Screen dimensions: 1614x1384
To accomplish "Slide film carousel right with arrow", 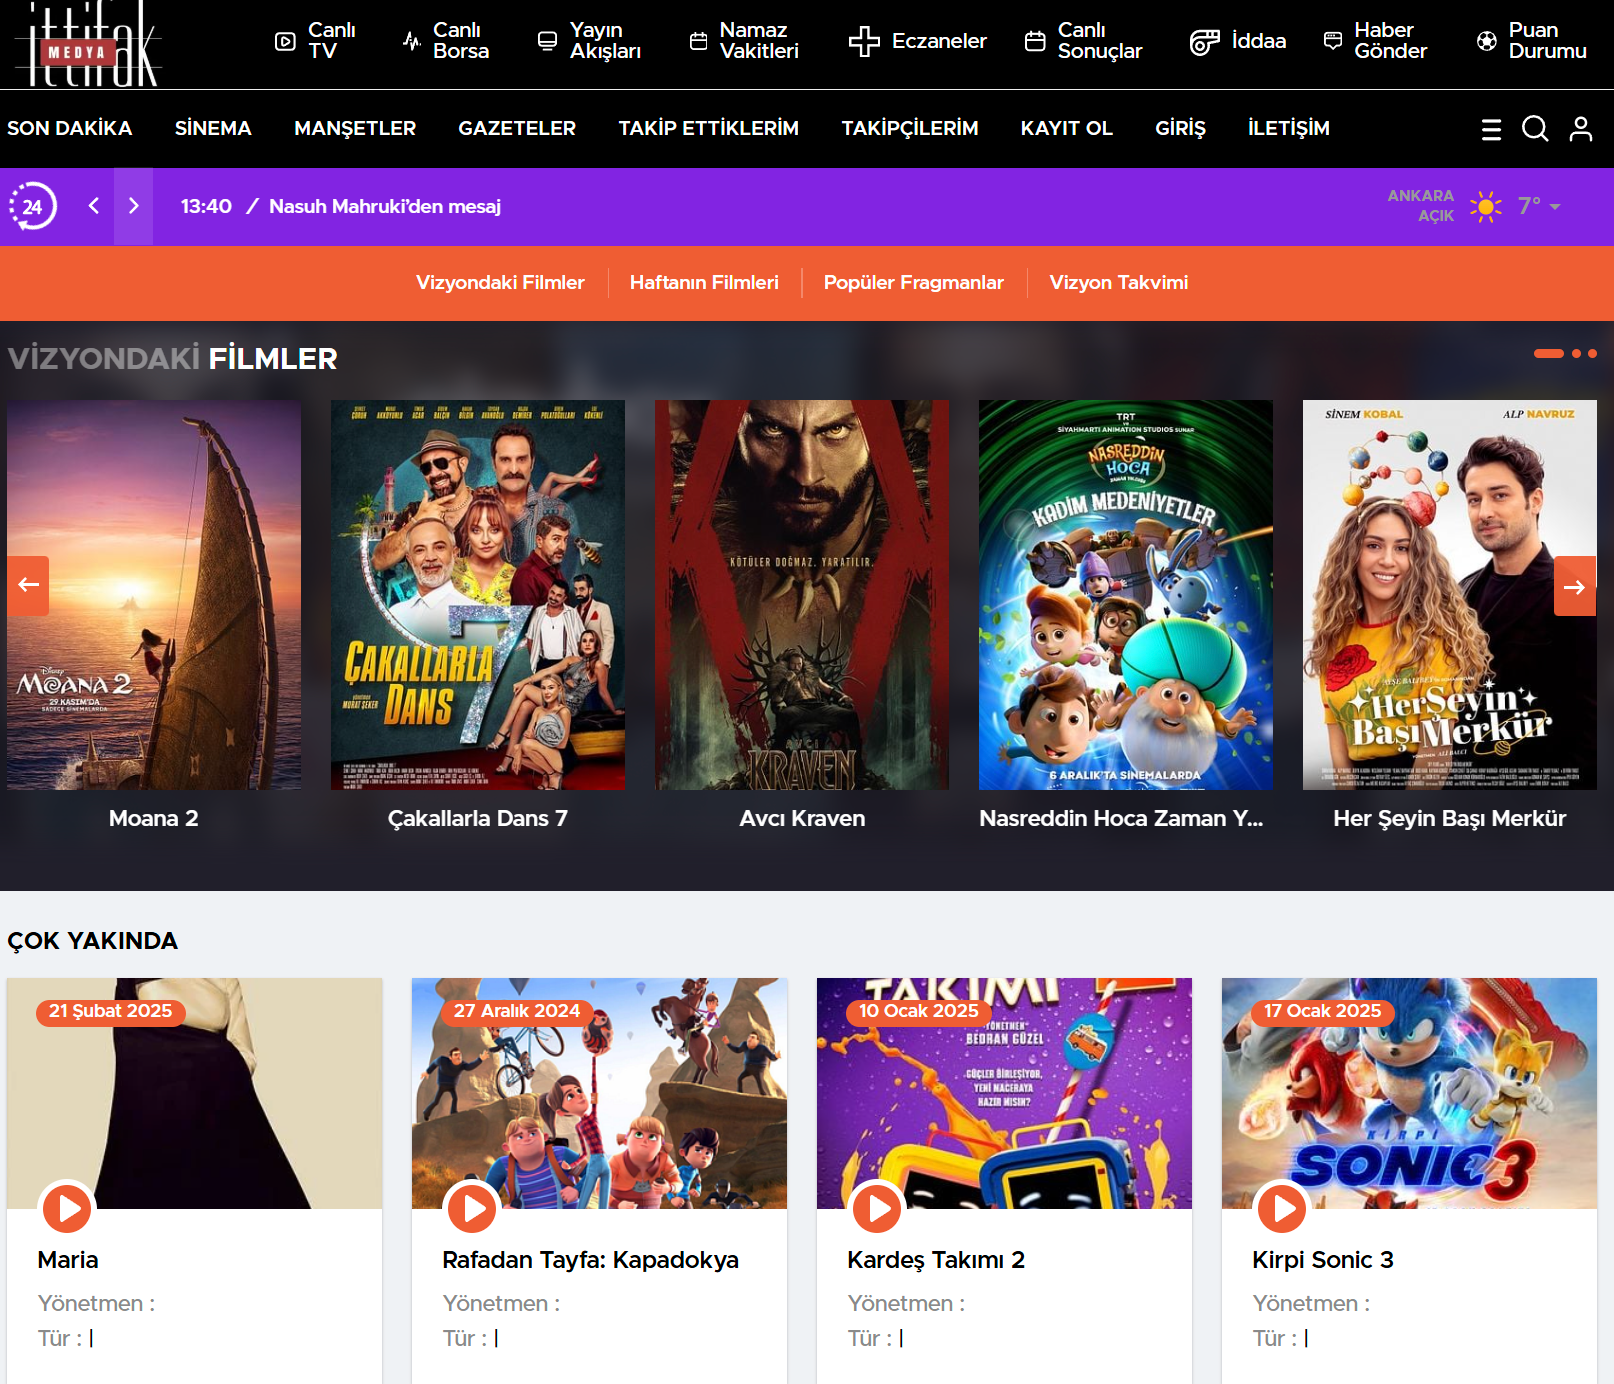I will [1575, 586].
